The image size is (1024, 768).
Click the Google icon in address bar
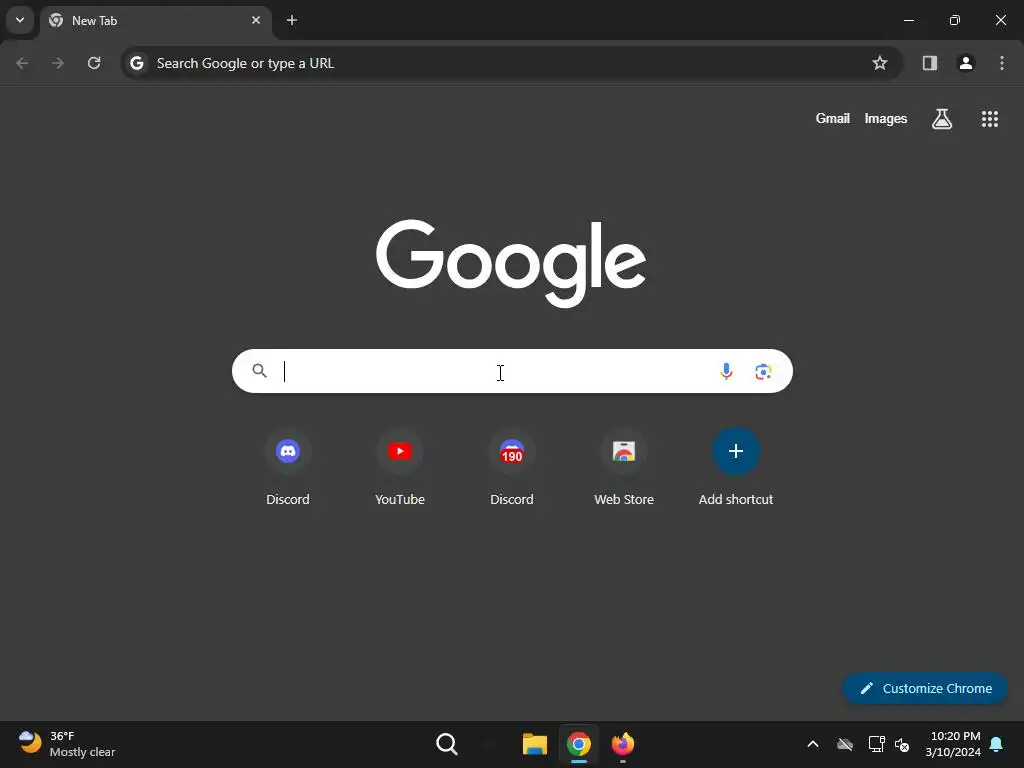[136, 63]
